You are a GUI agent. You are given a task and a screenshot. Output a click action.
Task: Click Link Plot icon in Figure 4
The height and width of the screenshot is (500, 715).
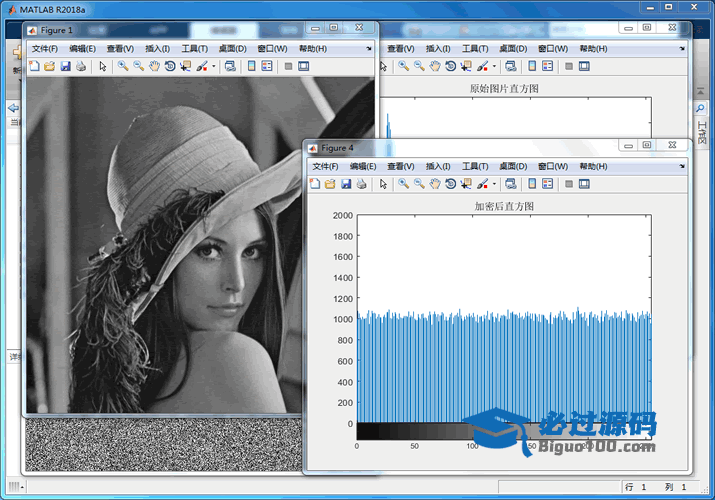coord(511,184)
